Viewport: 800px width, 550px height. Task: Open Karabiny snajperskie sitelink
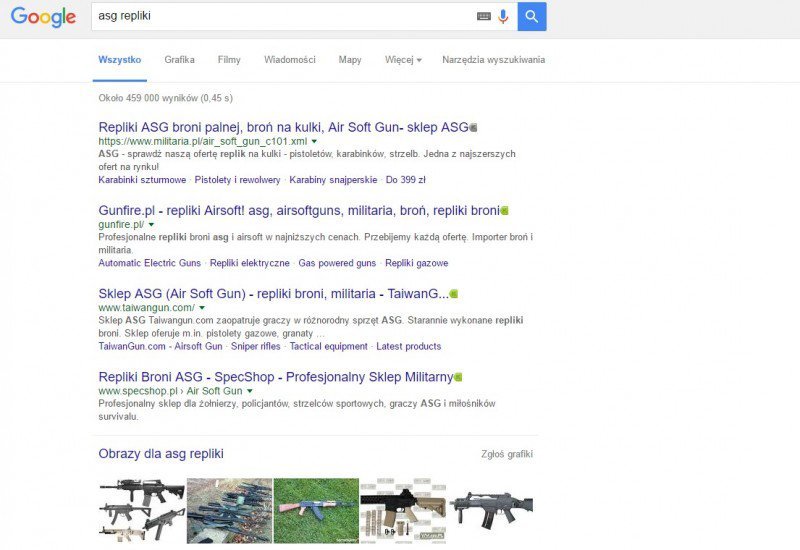click(x=333, y=180)
